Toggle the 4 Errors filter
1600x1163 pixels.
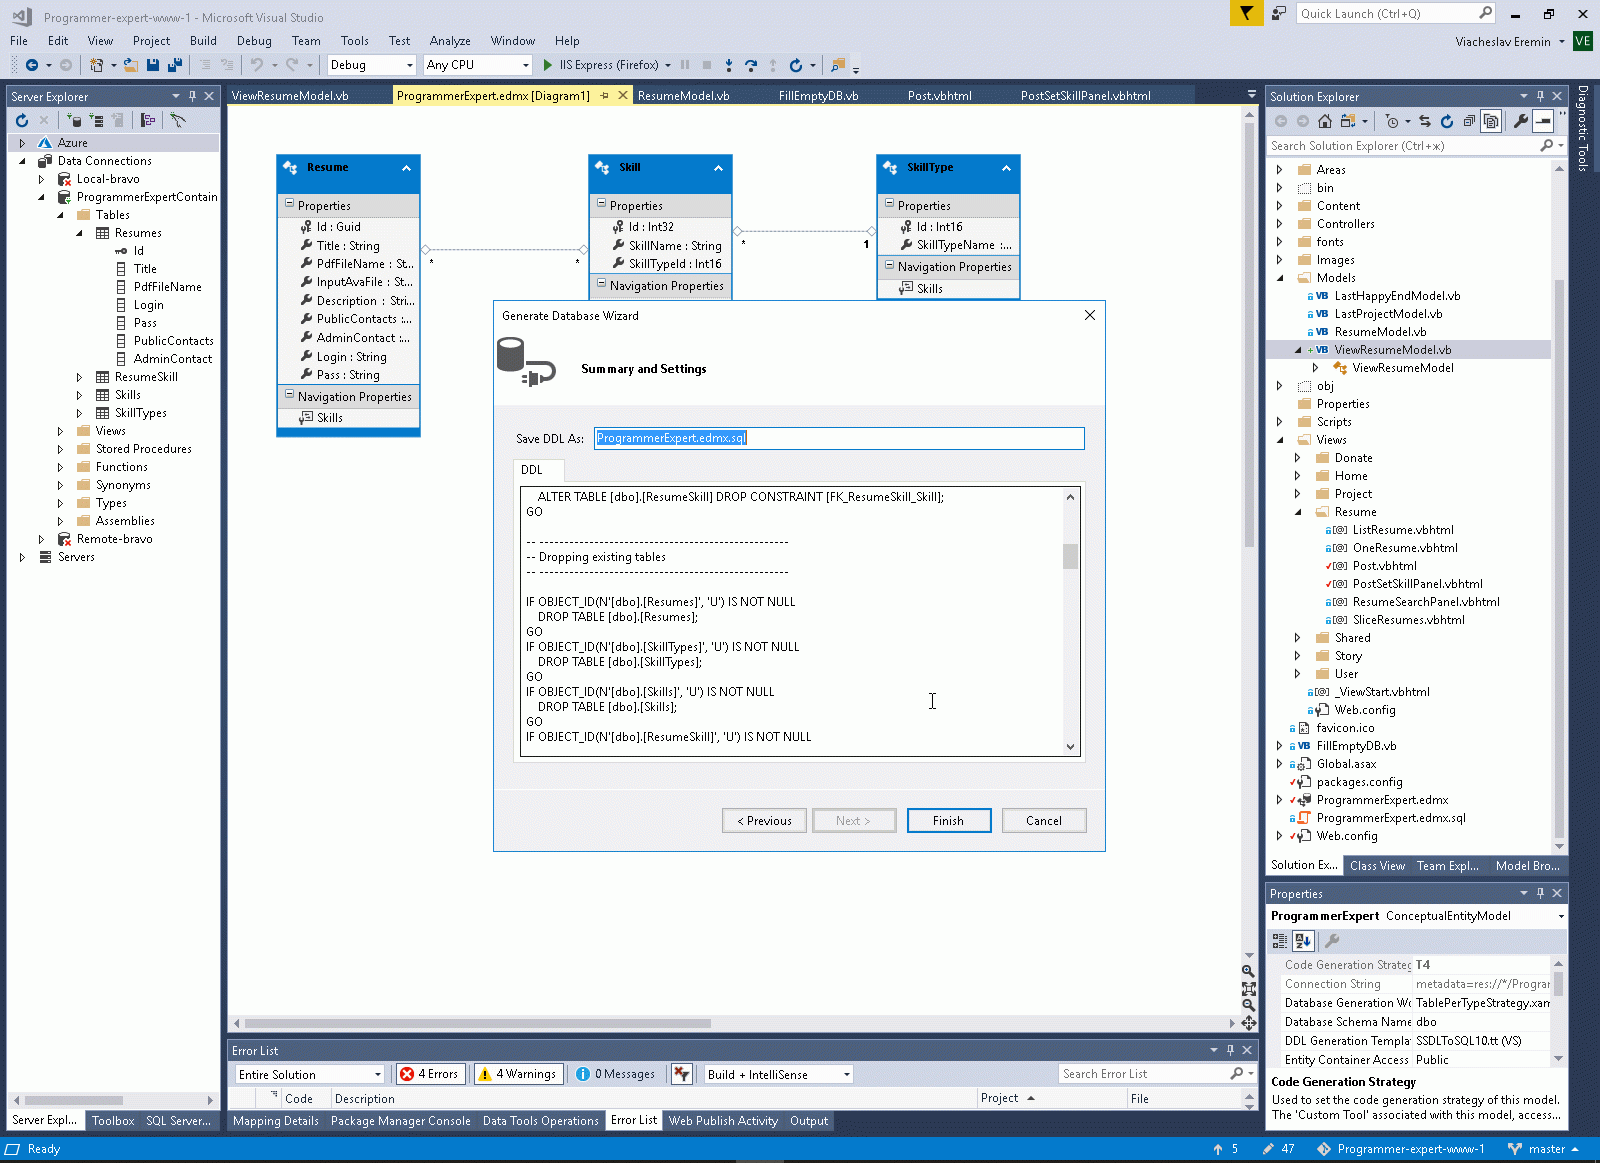click(x=430, y=1074)
